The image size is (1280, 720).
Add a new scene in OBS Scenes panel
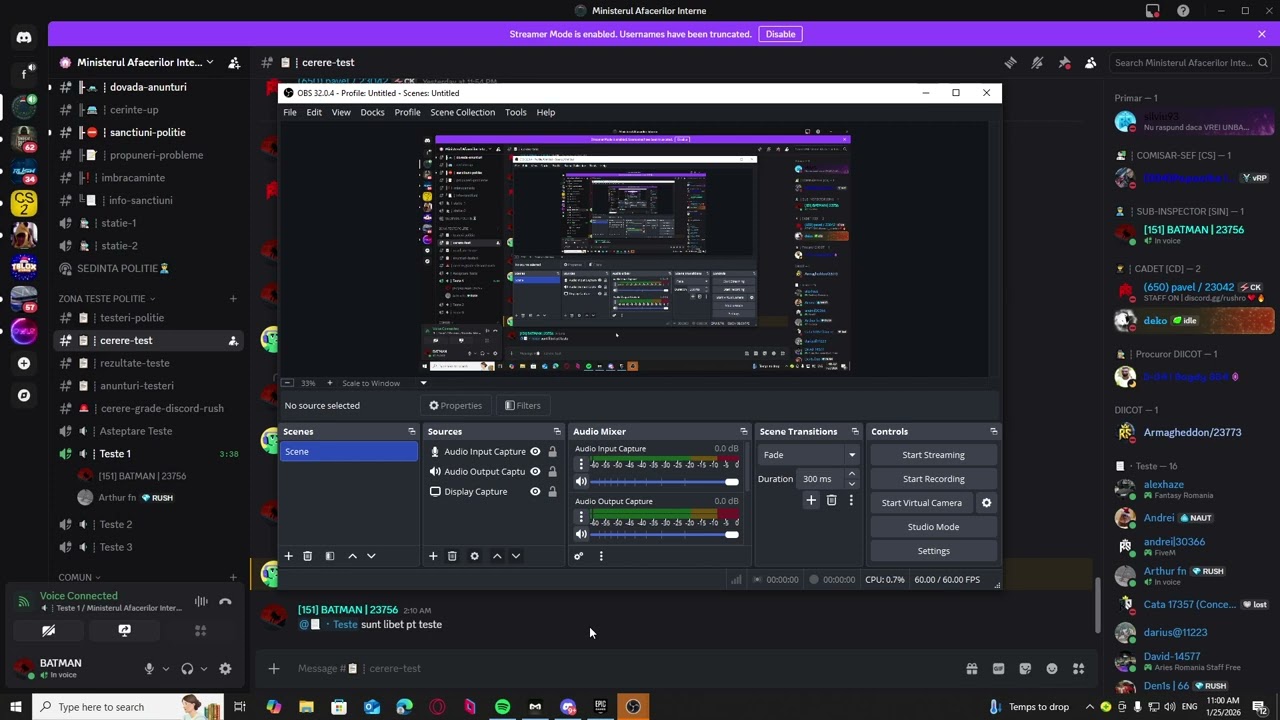coord(288,556)
